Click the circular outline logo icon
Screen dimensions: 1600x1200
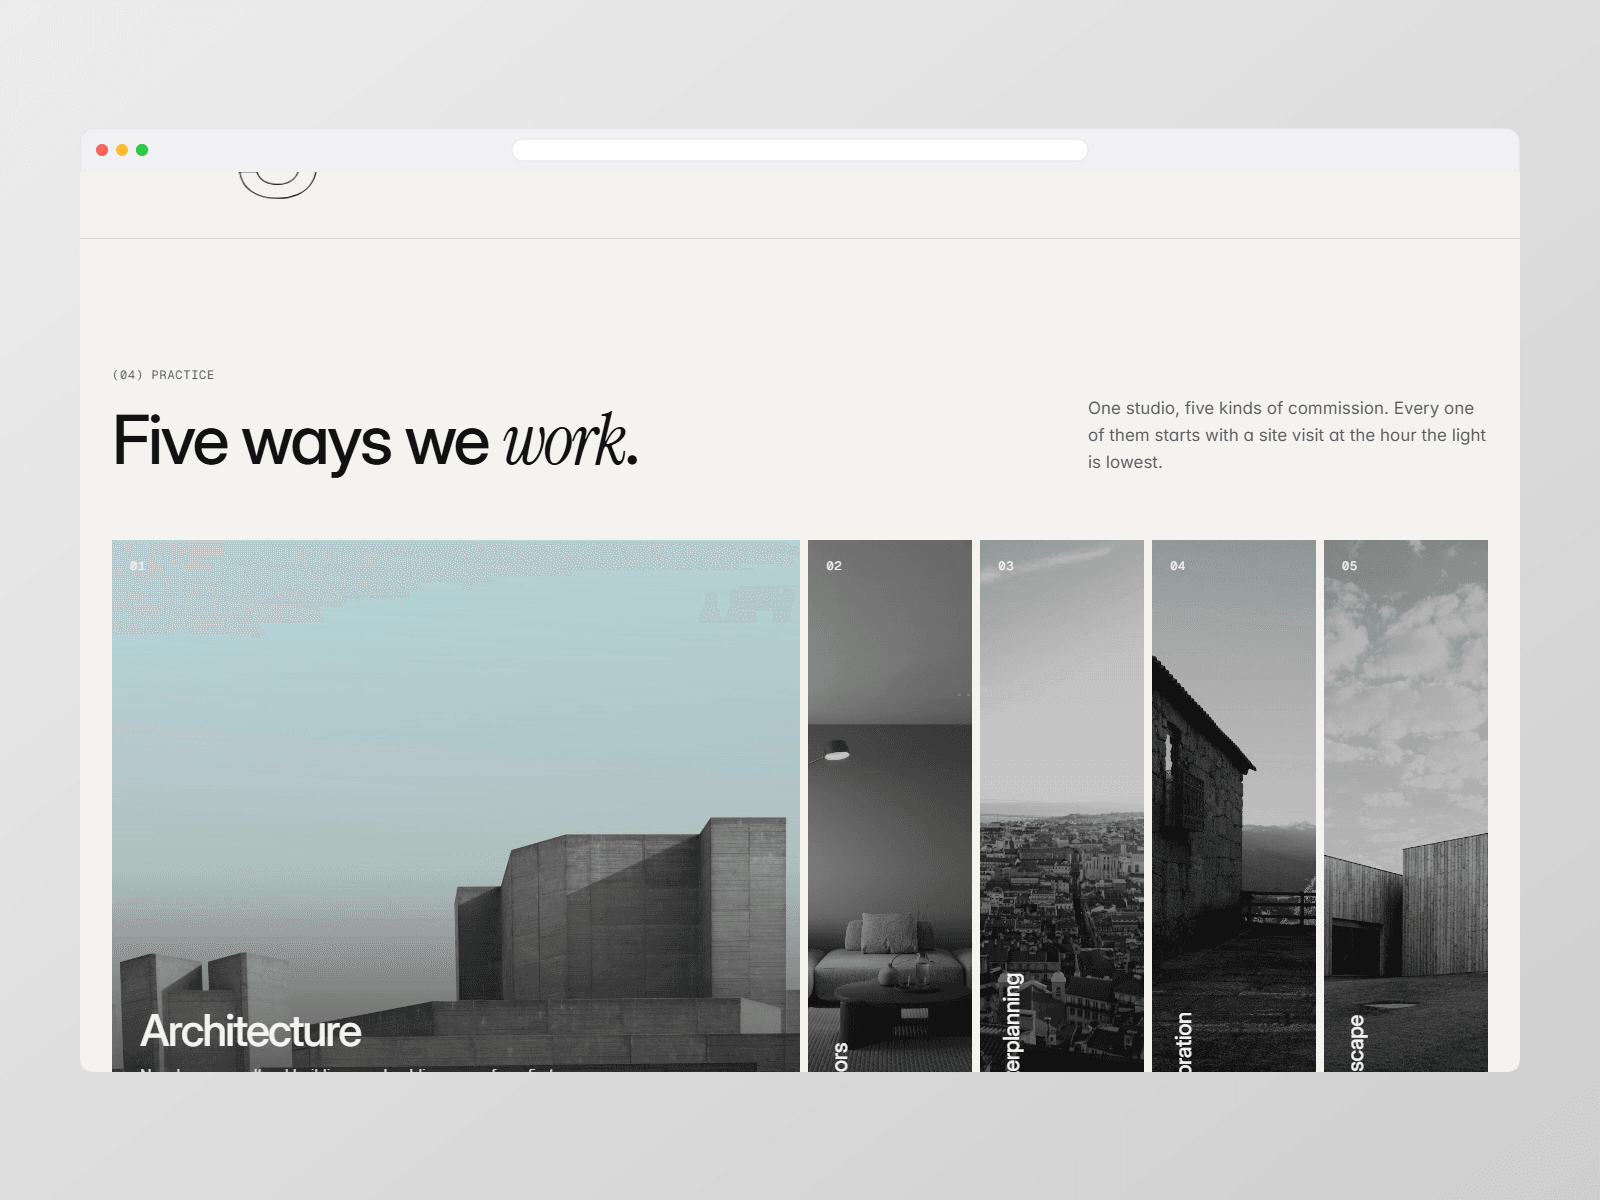[278, 184]
